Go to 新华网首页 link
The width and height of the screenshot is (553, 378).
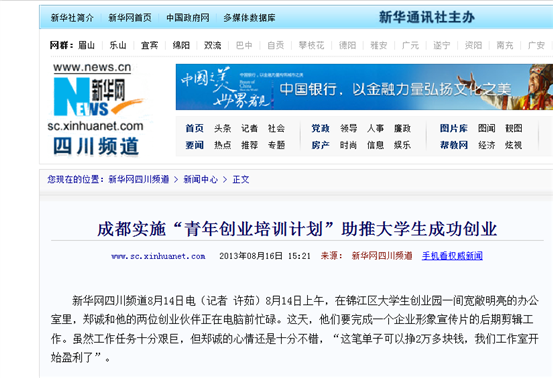click(x=130, y=18)
